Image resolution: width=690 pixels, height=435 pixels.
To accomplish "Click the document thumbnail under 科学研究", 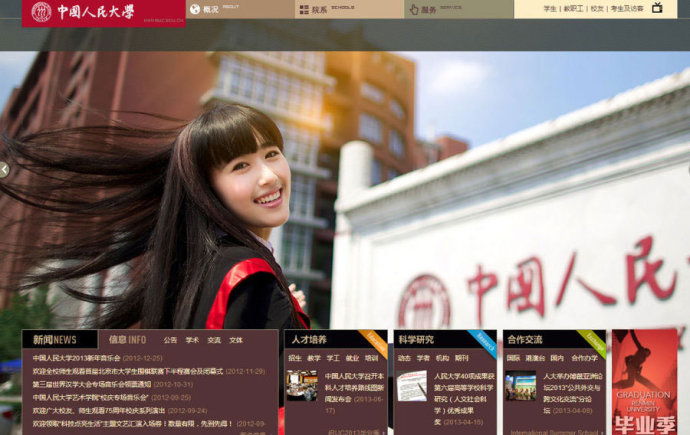I will pyautogui.click(x=411, y=385).
